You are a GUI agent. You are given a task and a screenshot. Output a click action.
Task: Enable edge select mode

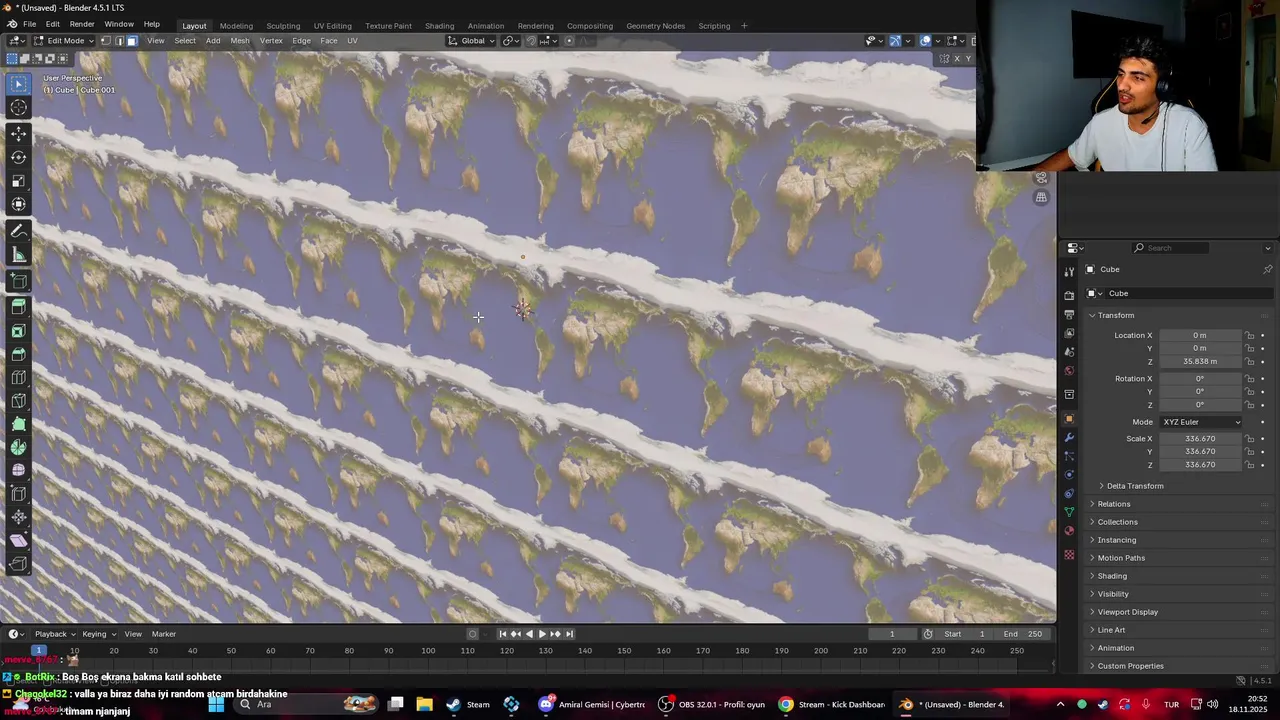tap(119, 41)
